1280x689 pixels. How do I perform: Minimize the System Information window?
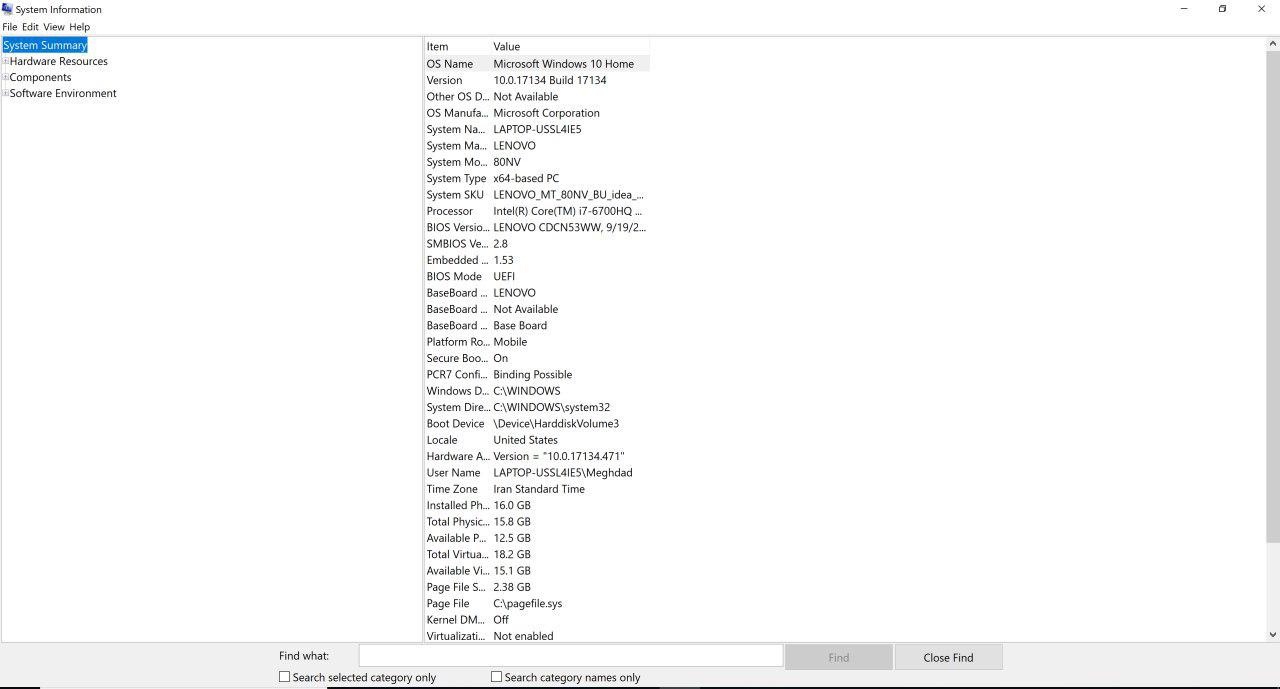coord(1184,9)
